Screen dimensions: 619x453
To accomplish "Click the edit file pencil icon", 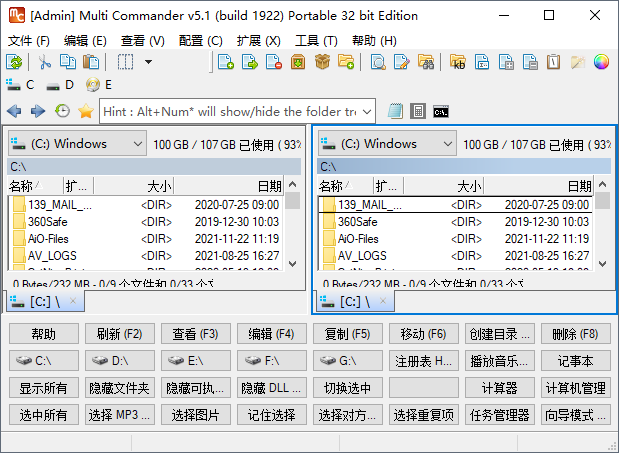I will [402, 62].
